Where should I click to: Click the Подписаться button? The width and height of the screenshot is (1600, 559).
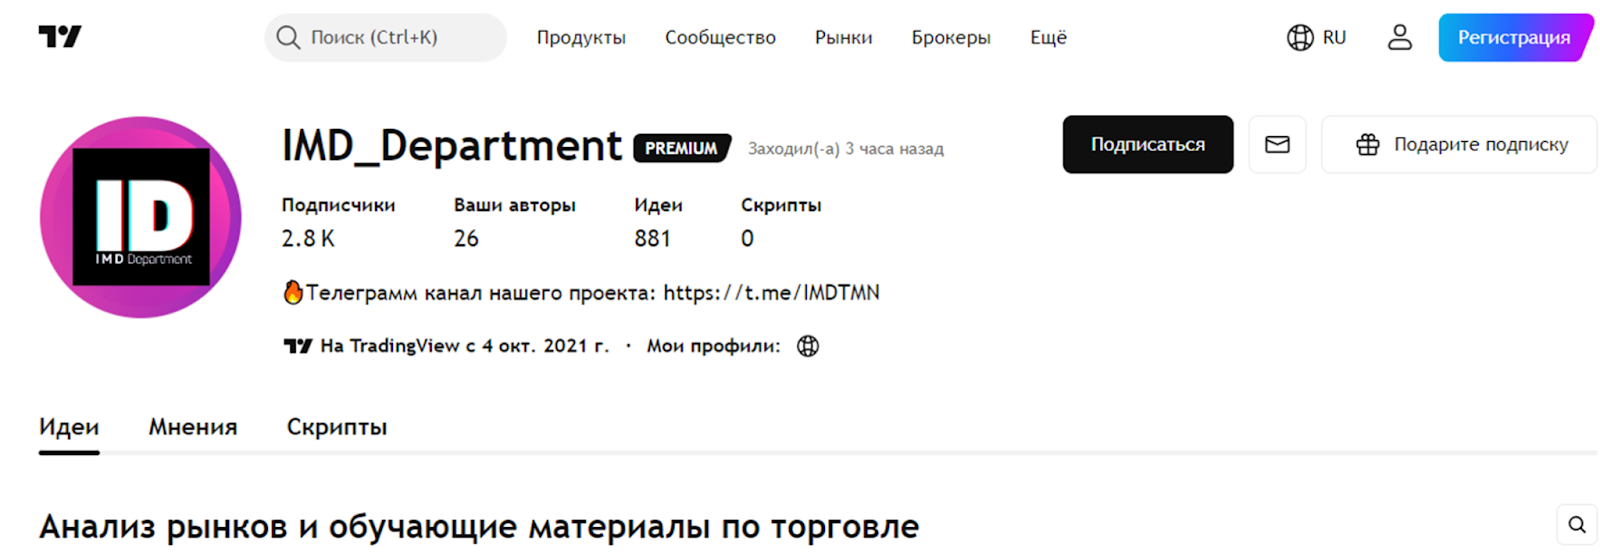coord(1148,144)
